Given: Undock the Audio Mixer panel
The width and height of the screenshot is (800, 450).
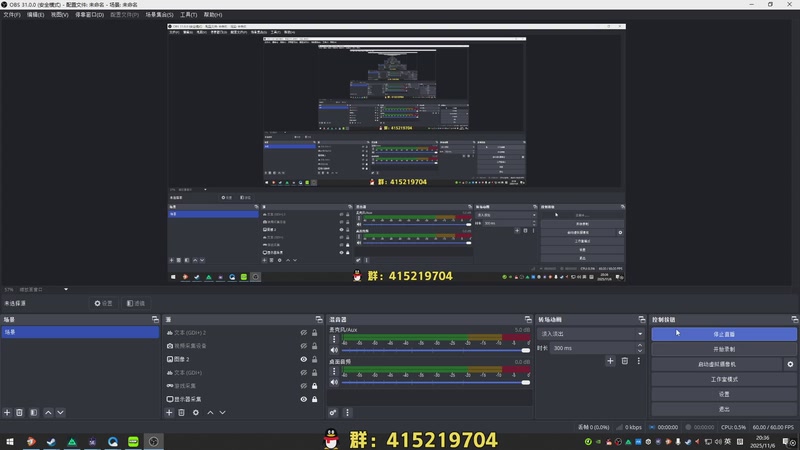Looking at the screenshot, I should click(x=528, y=319).
